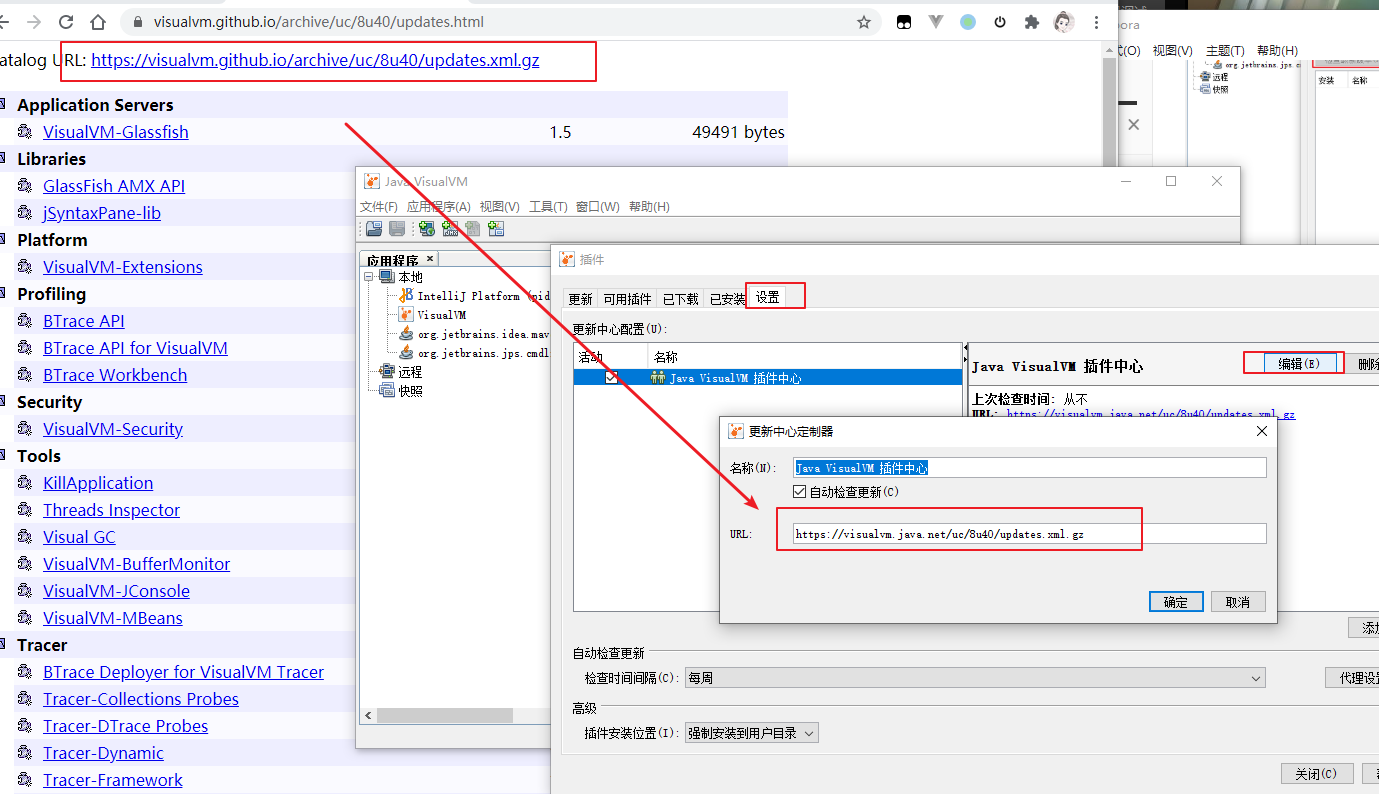Viewport: 1379px width, 794px height.
Task: Click the 关闭(C) button in plugins dialog
Action: [1317, 774]
